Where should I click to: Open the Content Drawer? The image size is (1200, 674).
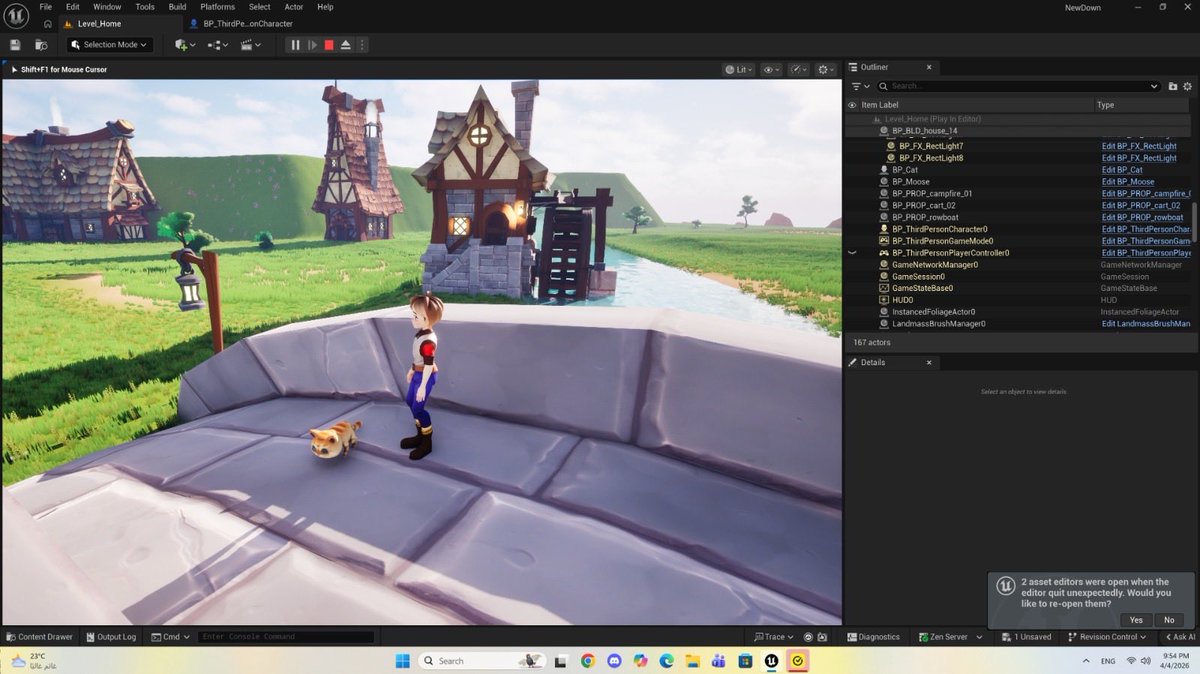pyautogui.click(x=39, y=636)
